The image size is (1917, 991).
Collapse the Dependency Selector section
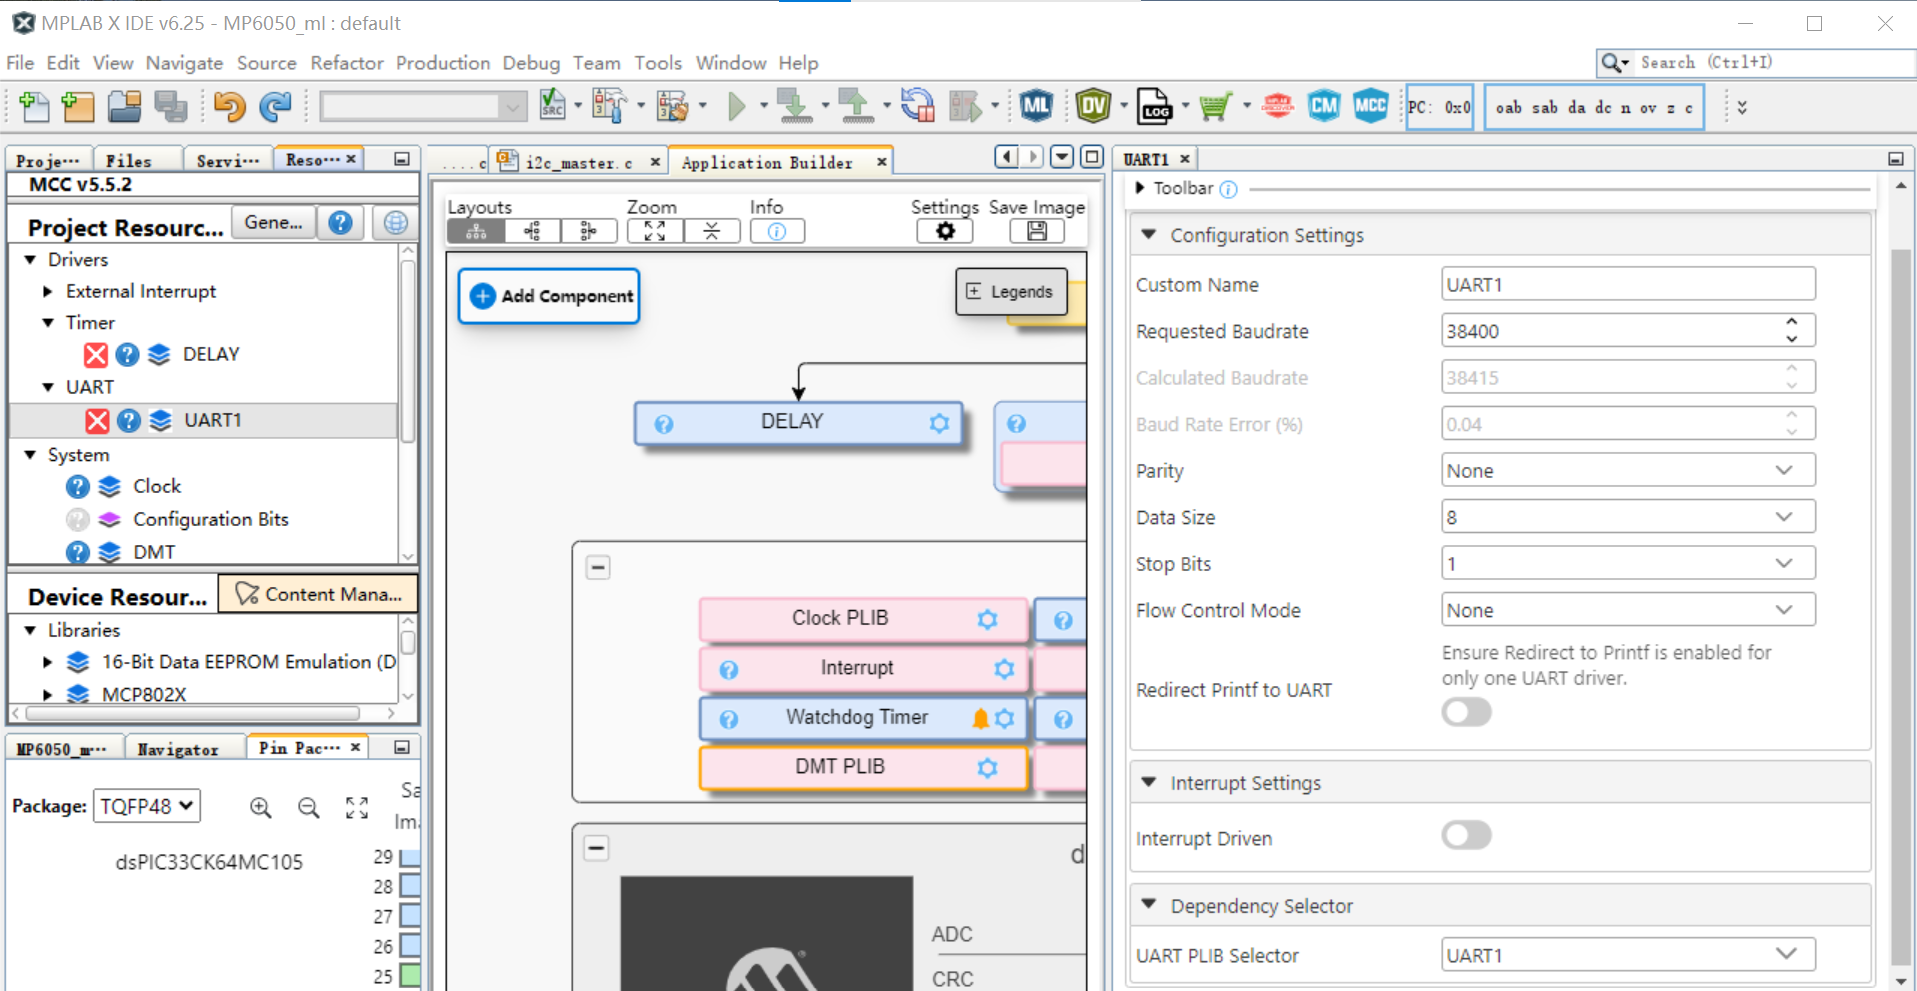(1149, 905)
